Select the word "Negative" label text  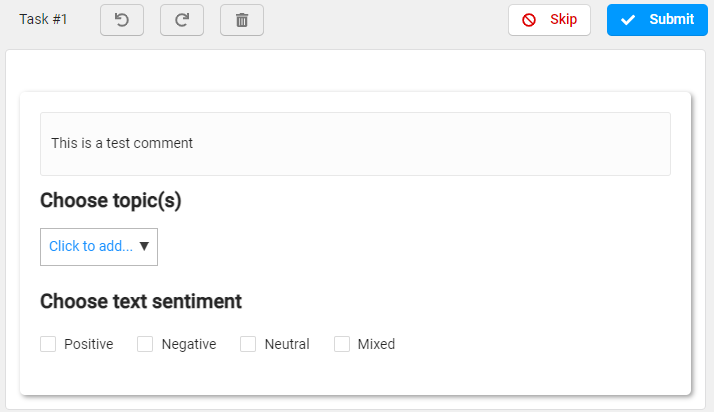click(x=189, y=344)
